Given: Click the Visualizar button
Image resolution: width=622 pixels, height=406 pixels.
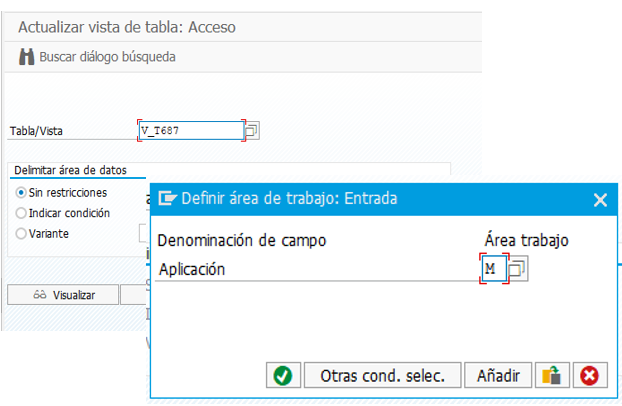Looking at the screenshot, I should 62,295.
